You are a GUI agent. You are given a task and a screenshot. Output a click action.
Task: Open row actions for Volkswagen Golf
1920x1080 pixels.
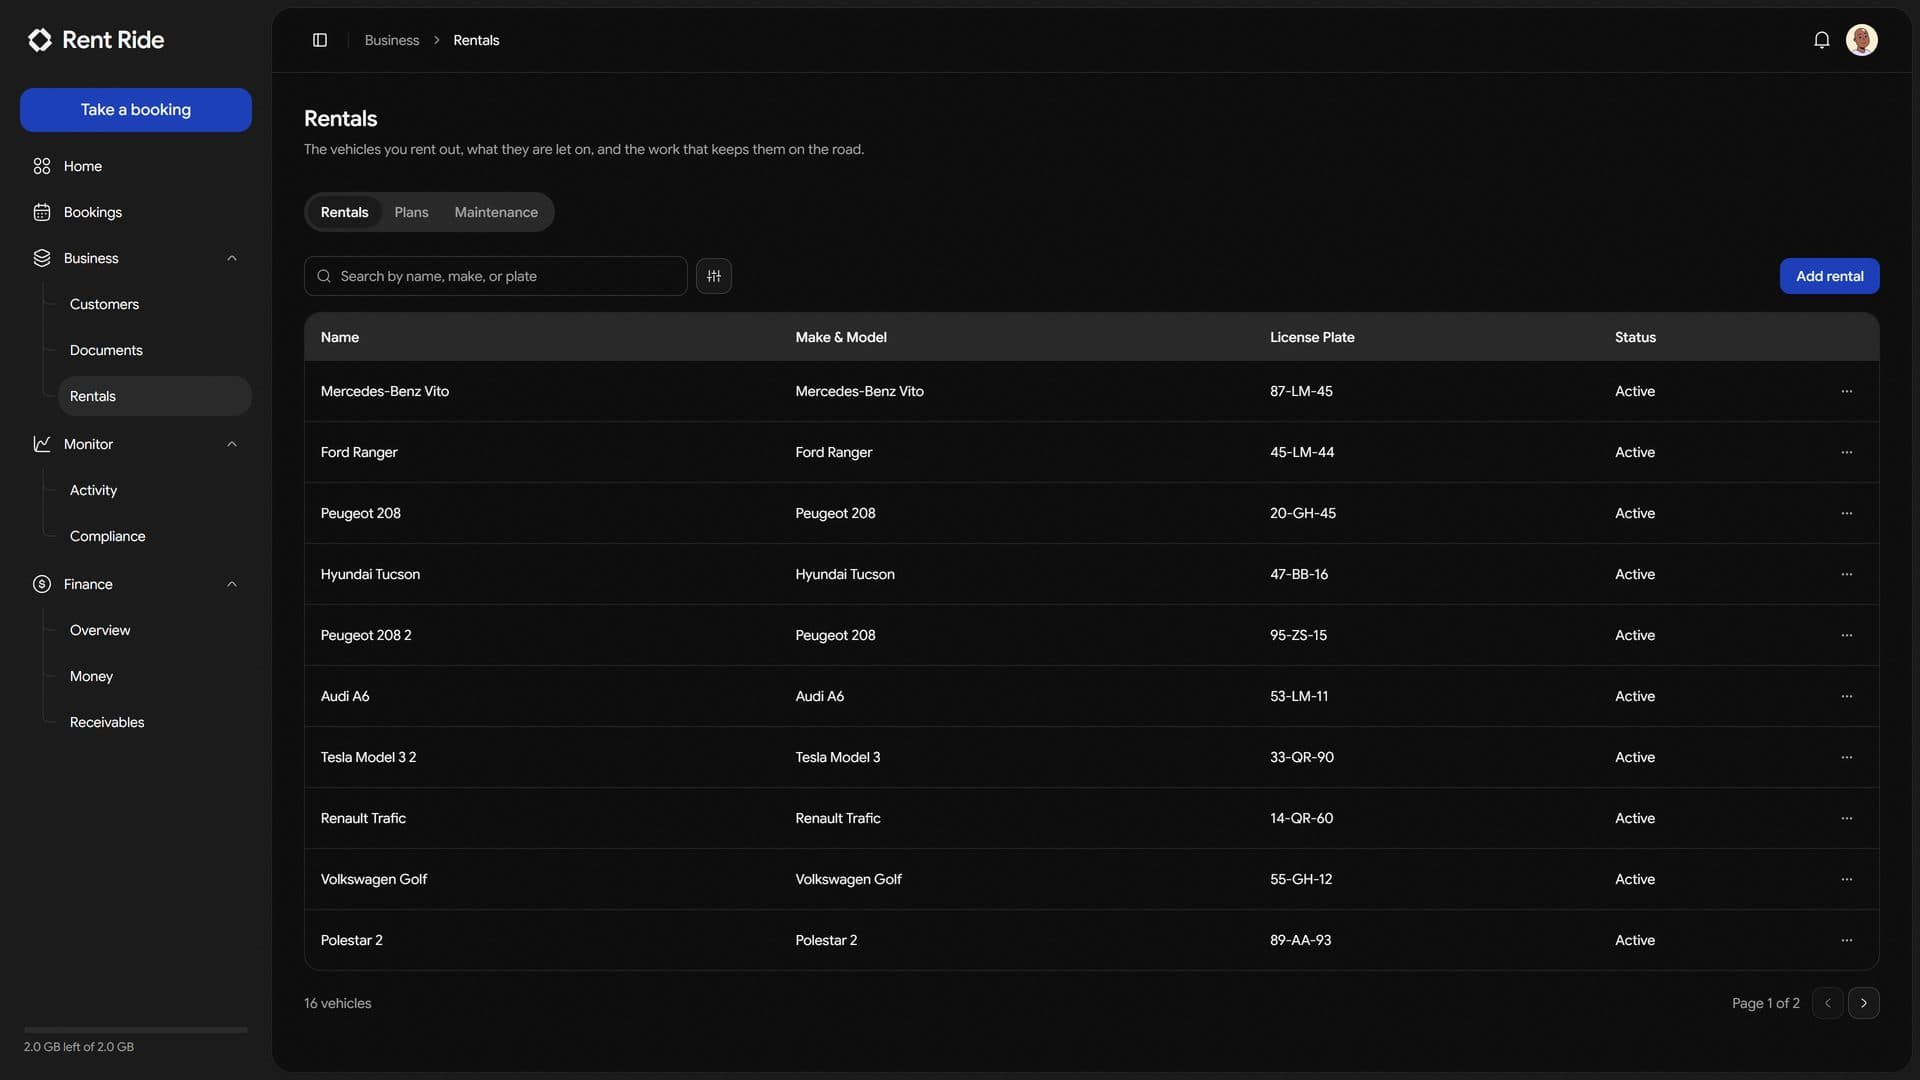tap(1847, 879)
